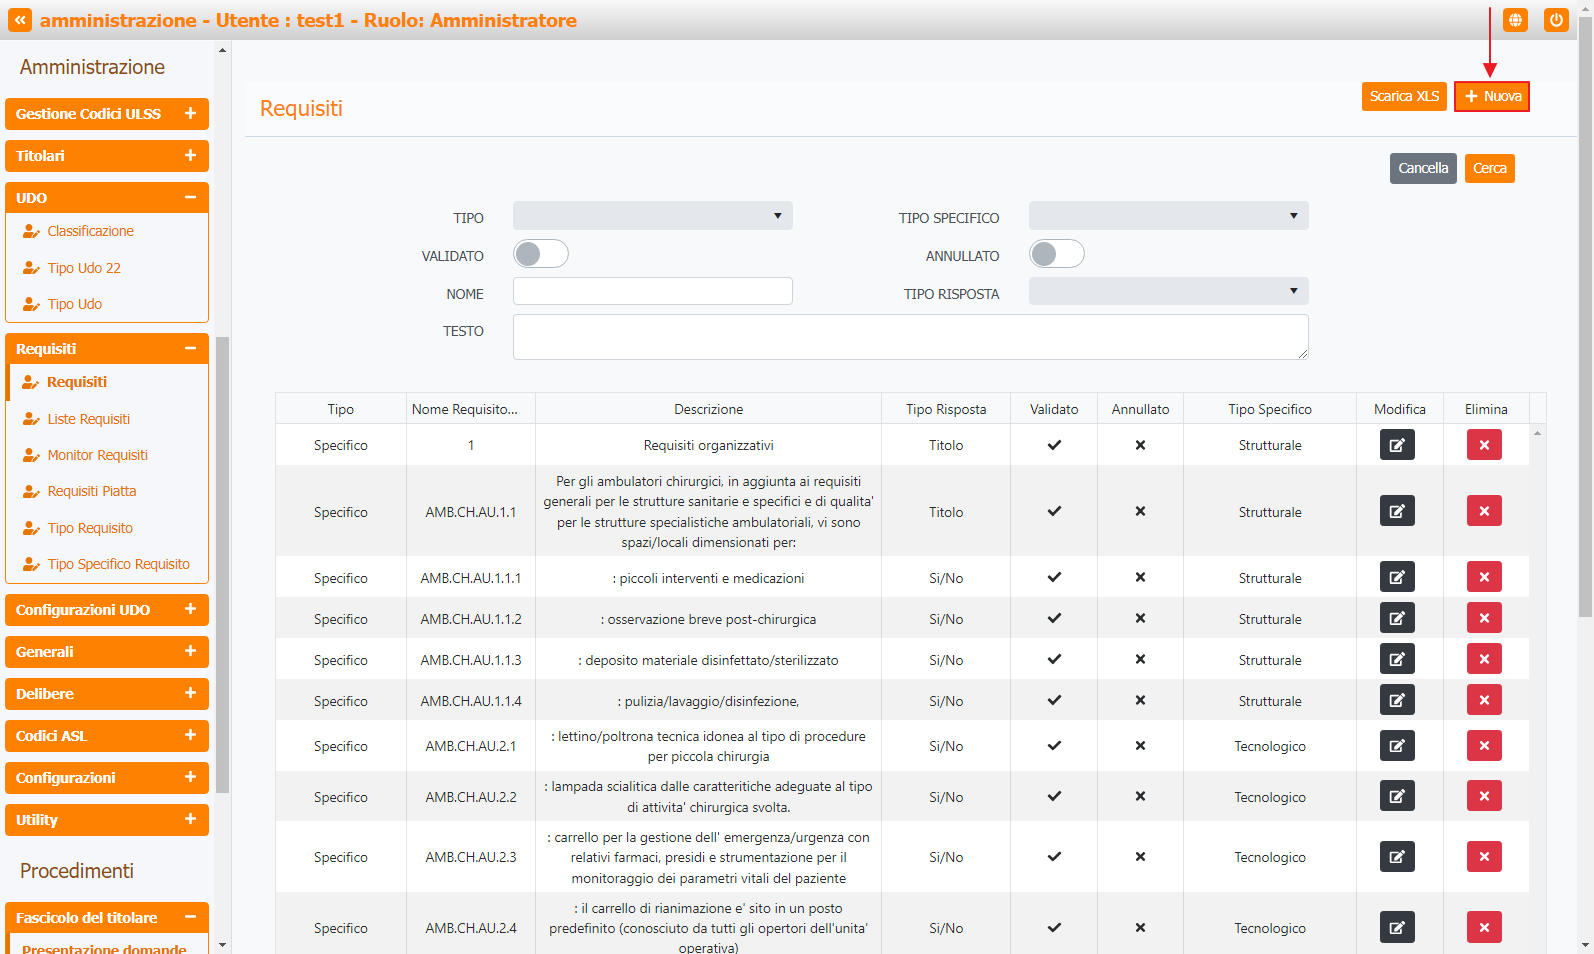1594x954 pixels.
Task: Open the TIPO dropdown
Action: (652, 216)
